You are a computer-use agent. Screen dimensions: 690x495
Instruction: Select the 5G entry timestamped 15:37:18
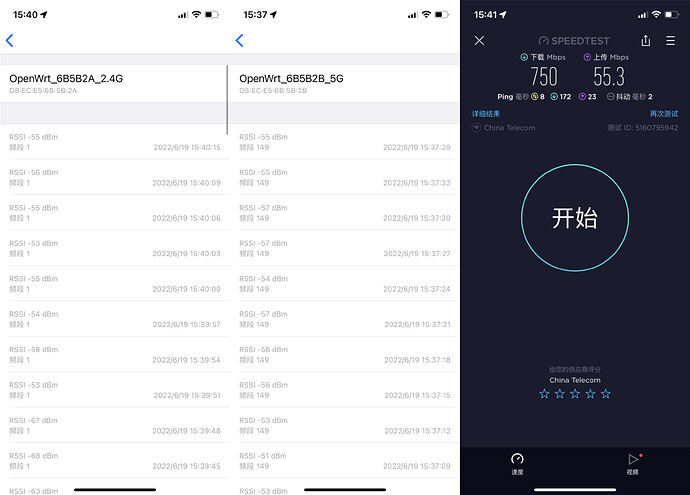tap(345, 355)
